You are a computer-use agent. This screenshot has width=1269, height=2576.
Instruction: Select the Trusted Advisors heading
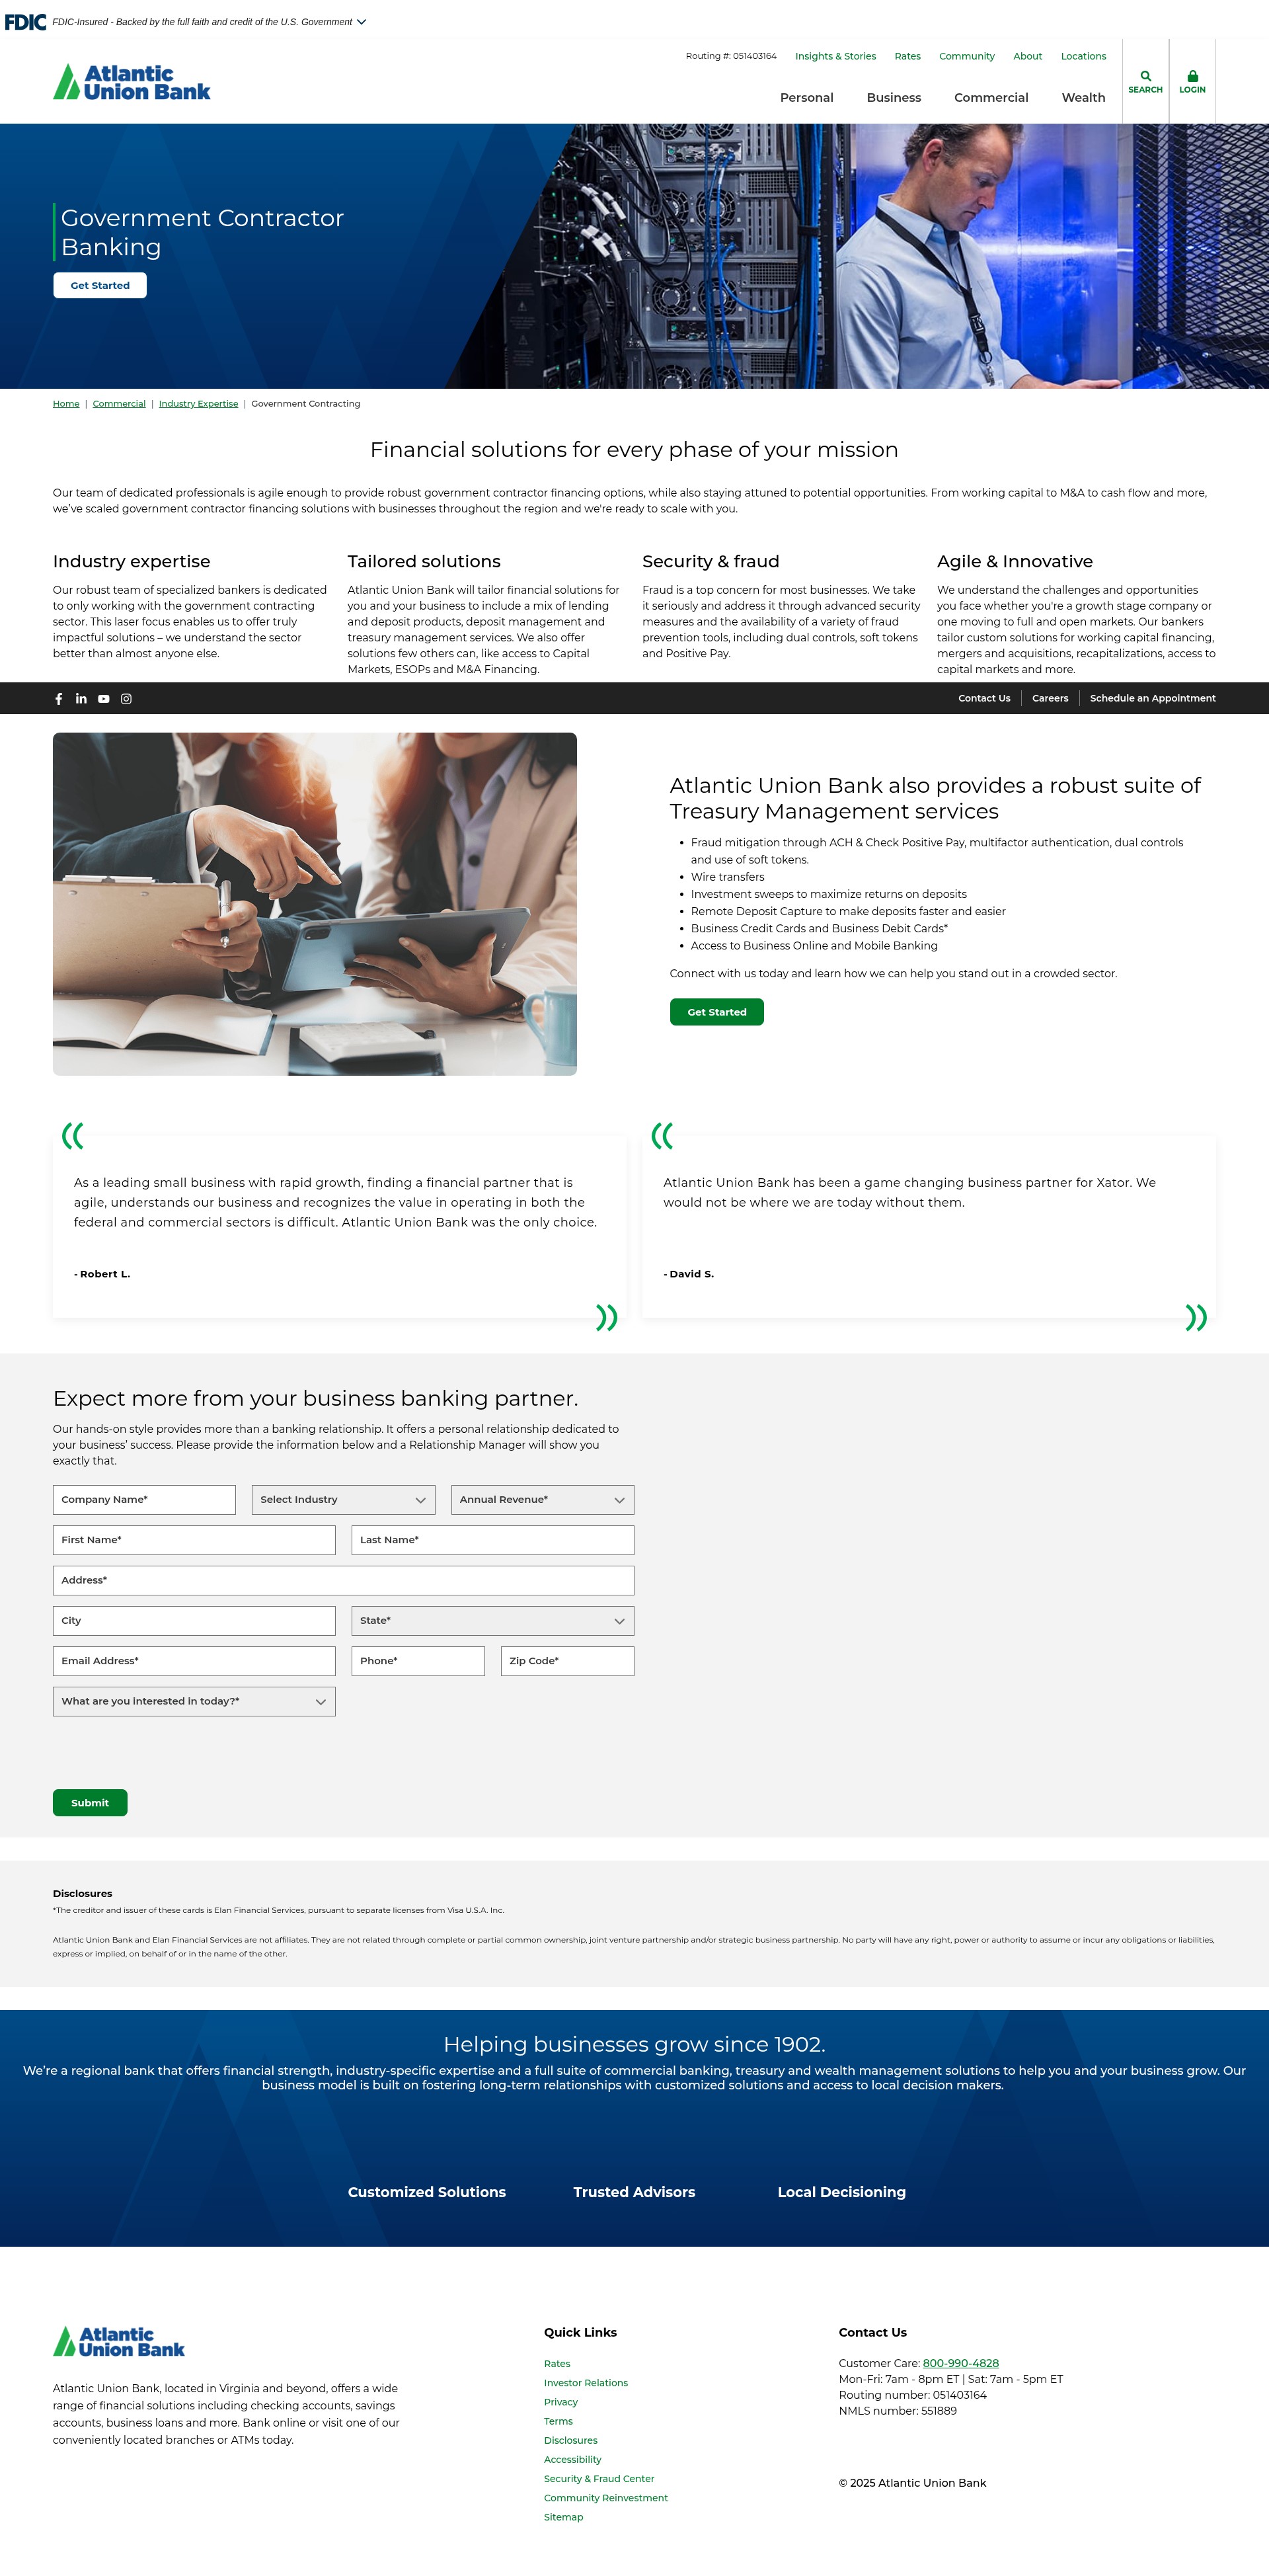pos(634,2192)
